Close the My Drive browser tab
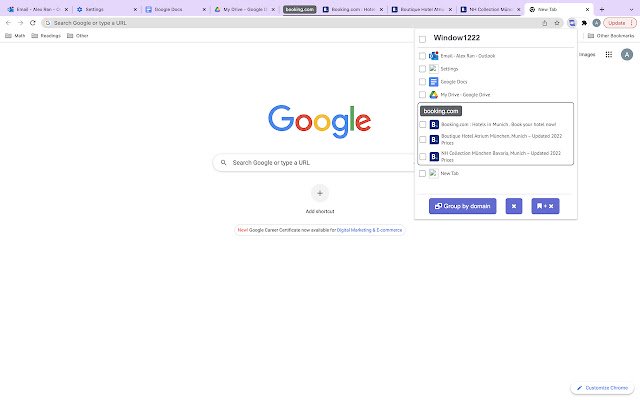The height and width of the screenshot is (400, 640). click(273, 9)
